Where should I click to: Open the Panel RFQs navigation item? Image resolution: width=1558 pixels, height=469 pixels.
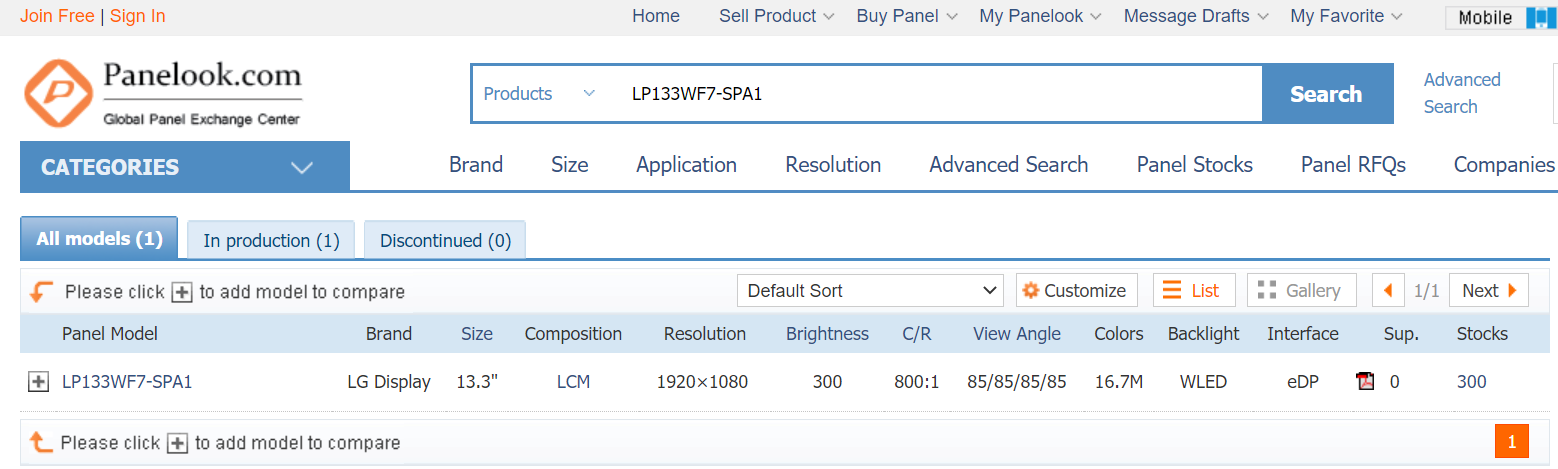(x=1353, y=165)
